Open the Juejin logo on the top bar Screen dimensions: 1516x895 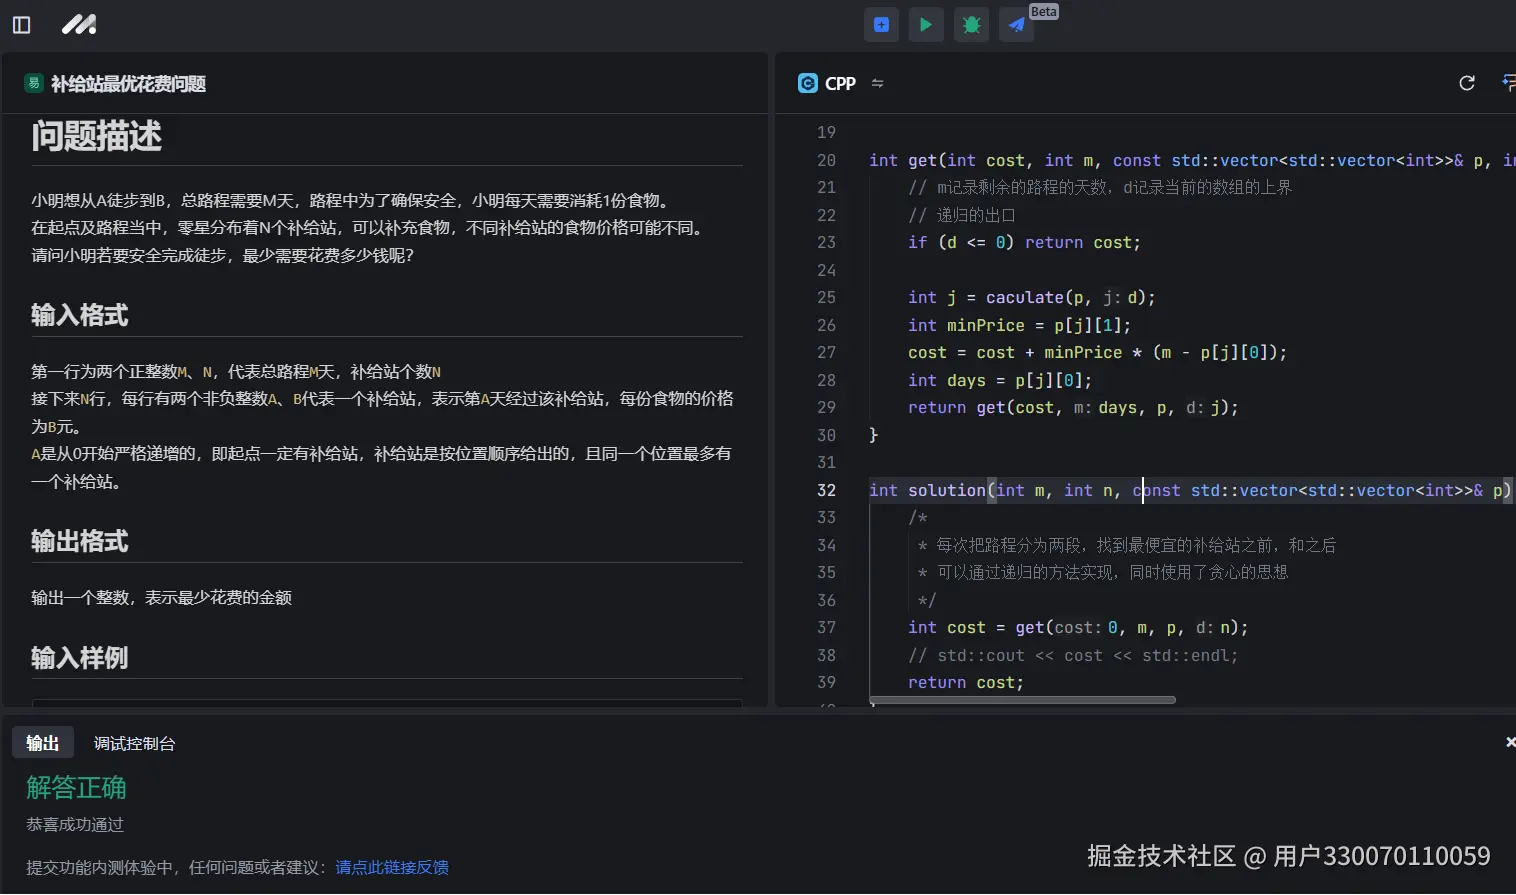click(78, 24)
